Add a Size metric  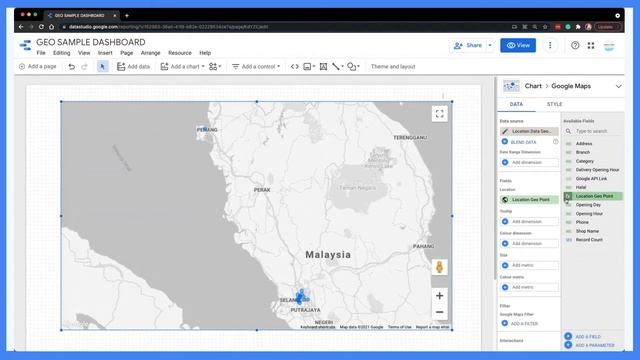click(x=529, y=265)
